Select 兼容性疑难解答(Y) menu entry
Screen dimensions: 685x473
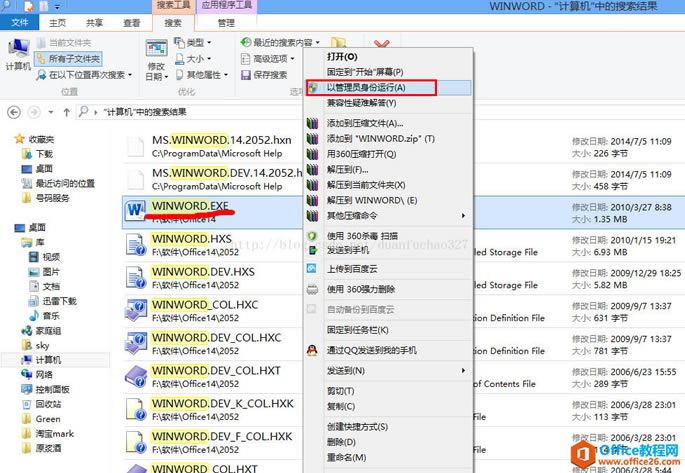361,103
